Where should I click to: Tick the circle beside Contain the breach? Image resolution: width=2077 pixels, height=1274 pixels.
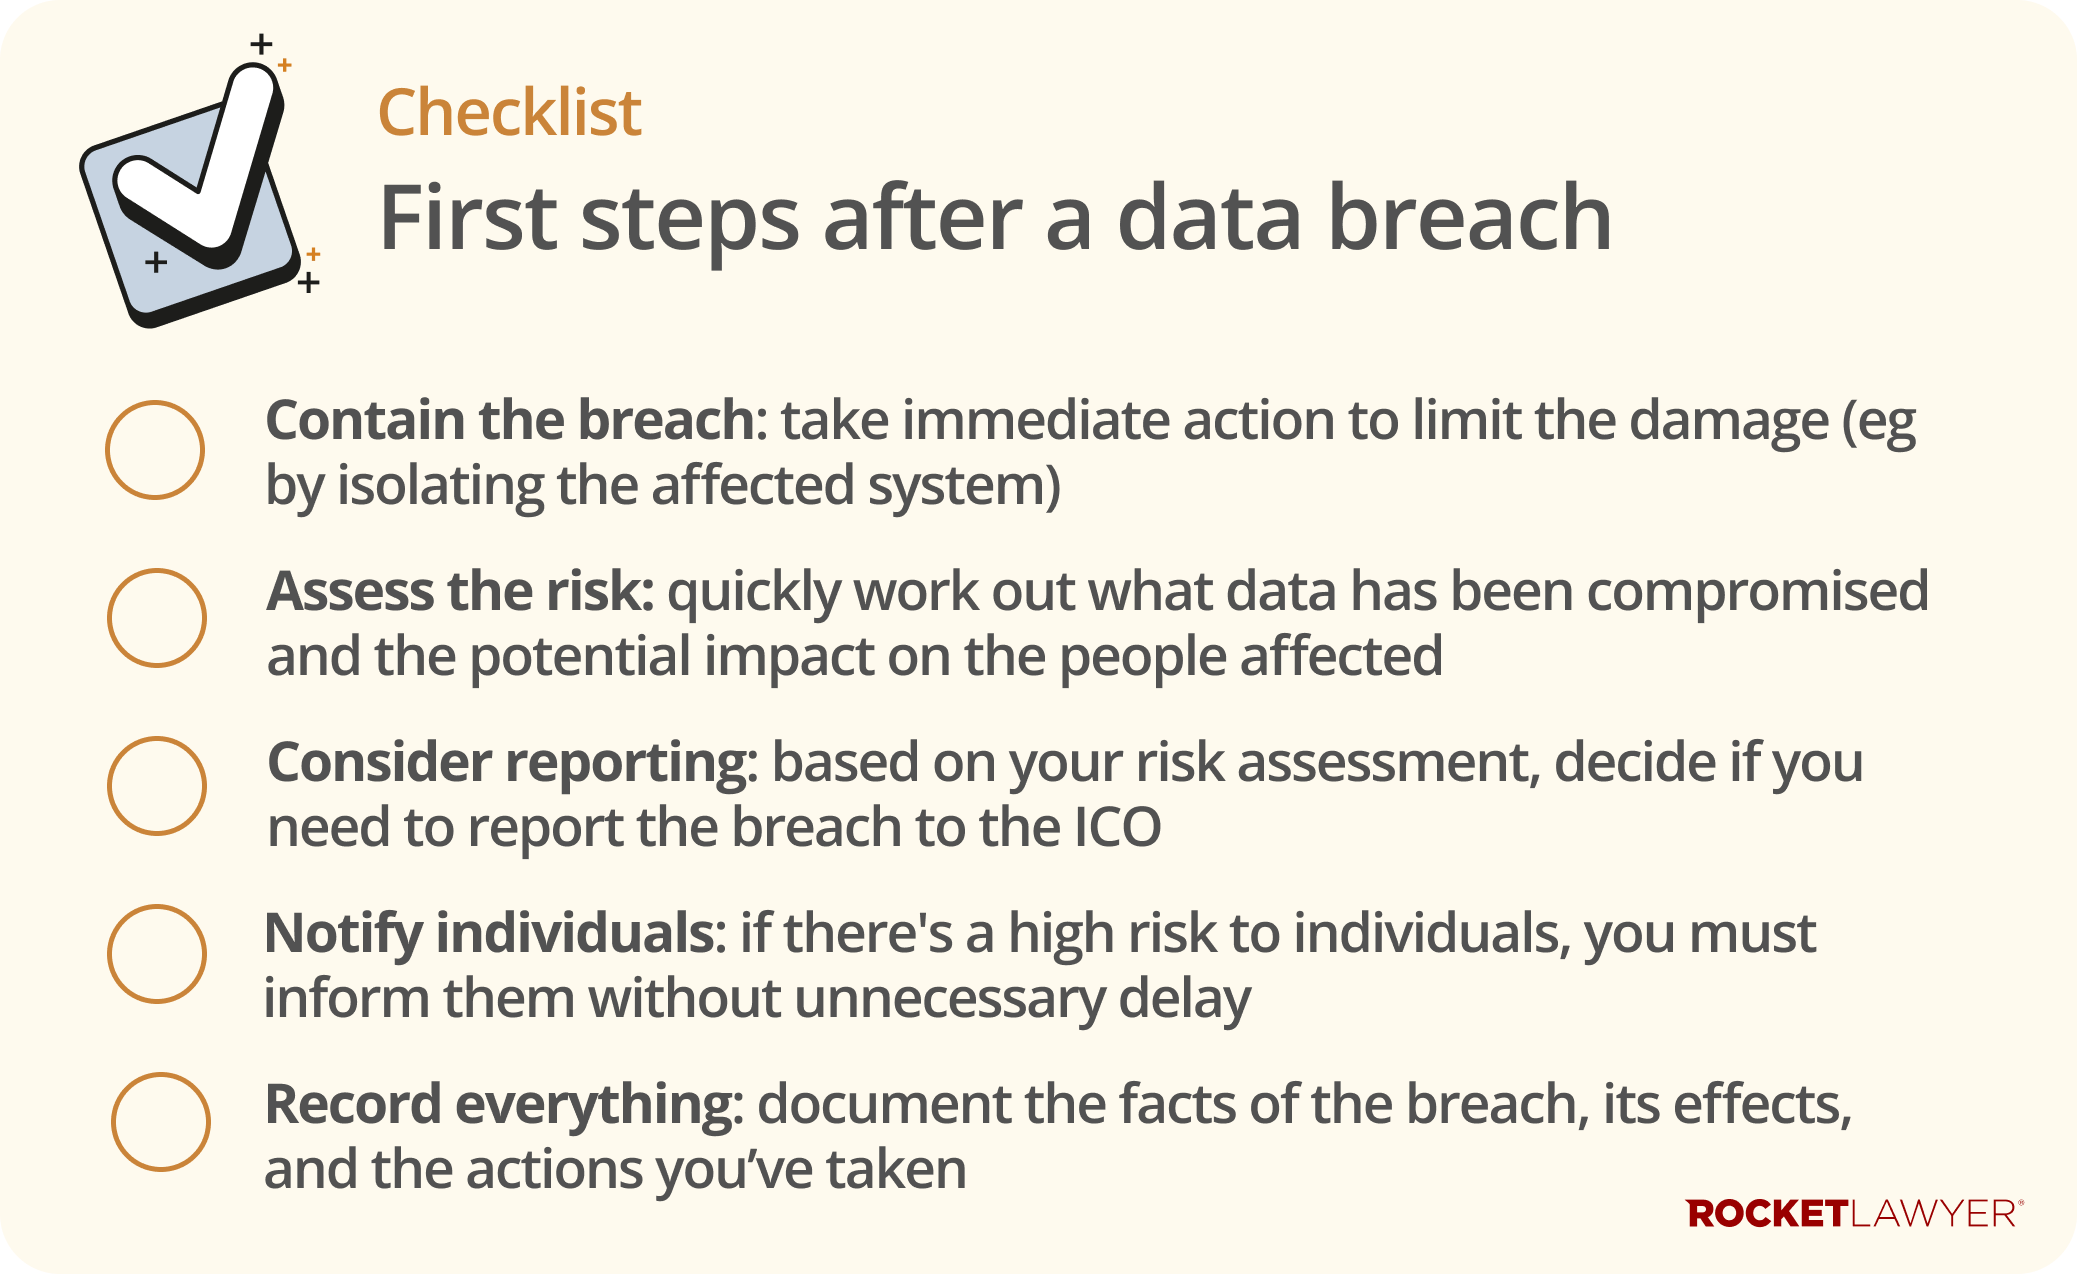(x=155, y=450)
